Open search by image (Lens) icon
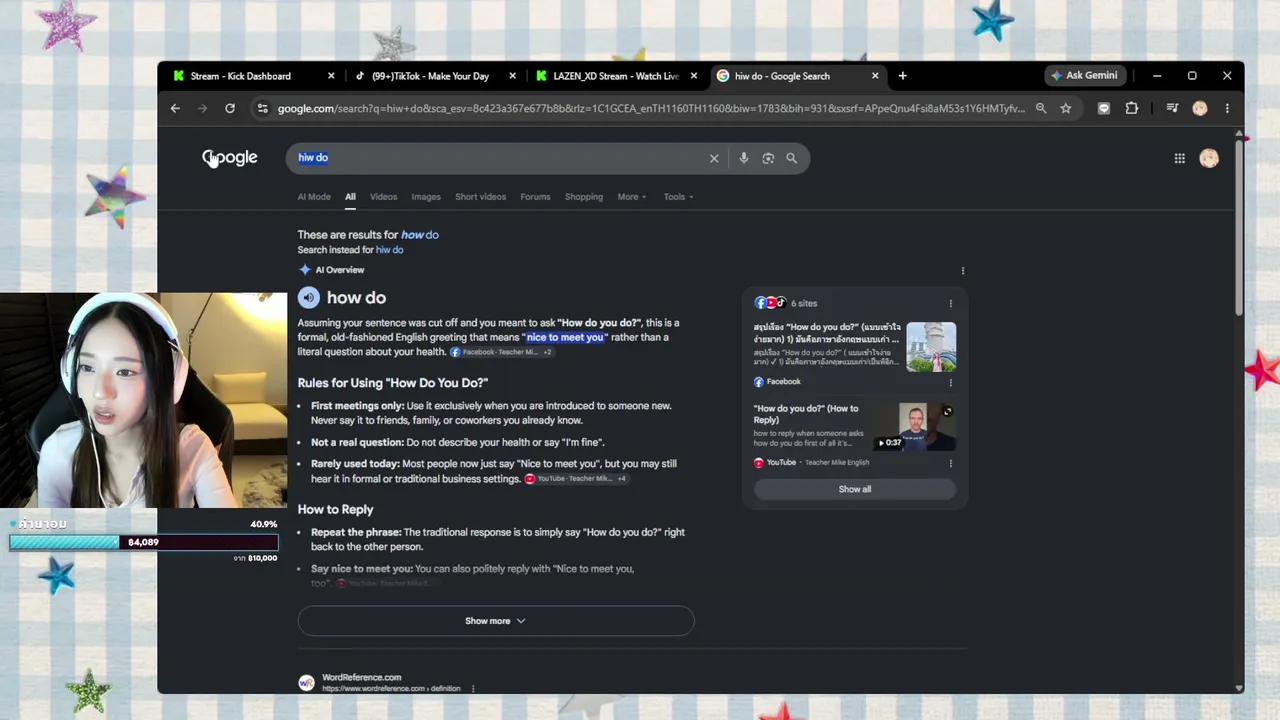The height and width of the screenshot is (720, 1280). [x=768, y=158]
